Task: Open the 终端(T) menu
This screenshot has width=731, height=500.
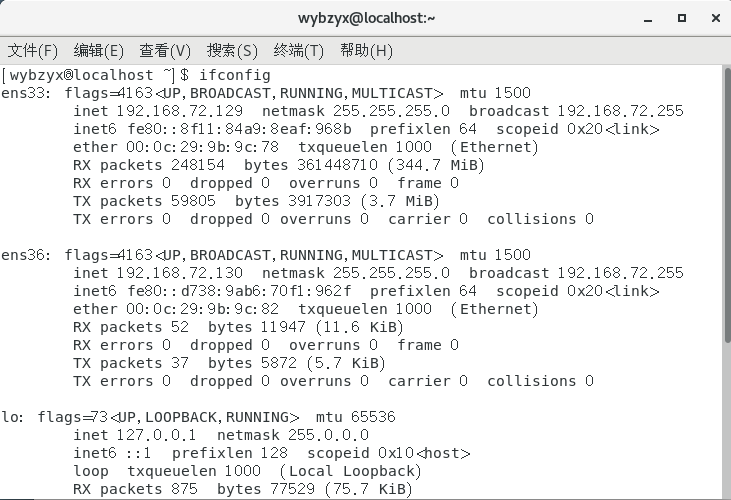Action: [298, 50]
